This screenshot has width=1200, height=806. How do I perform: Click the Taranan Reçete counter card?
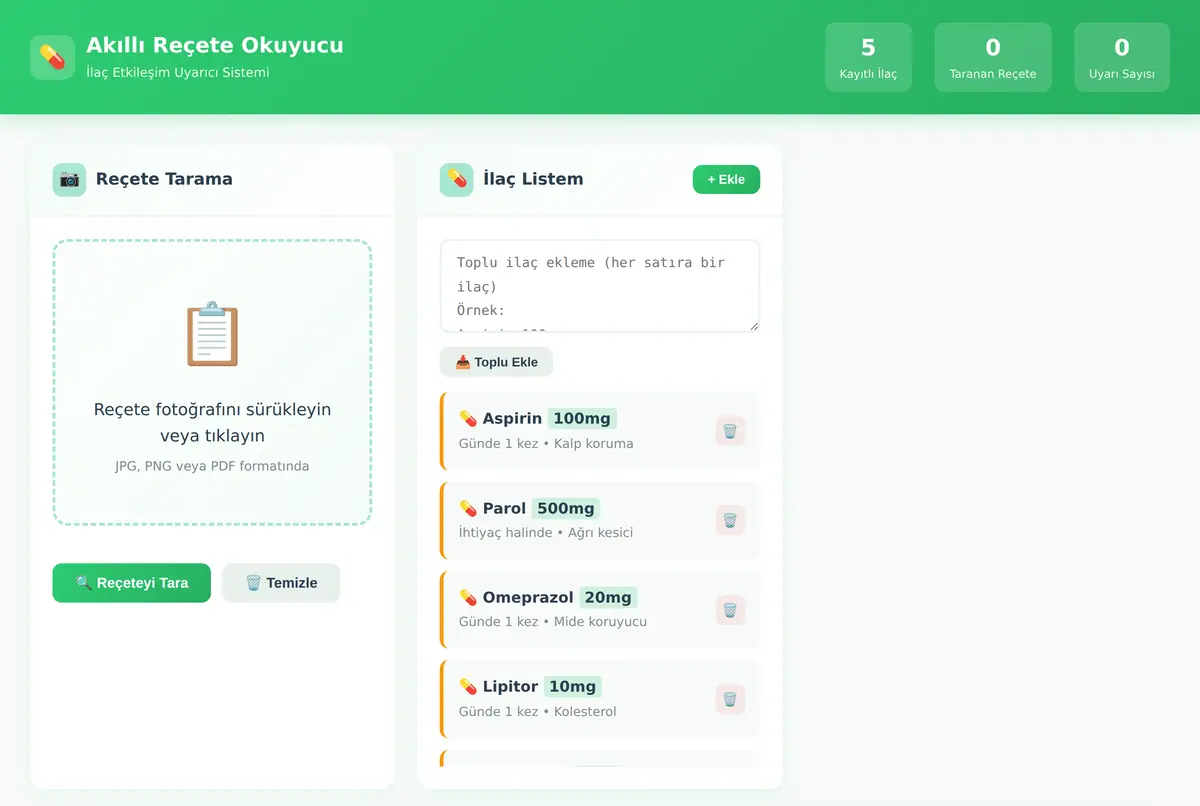993,57
